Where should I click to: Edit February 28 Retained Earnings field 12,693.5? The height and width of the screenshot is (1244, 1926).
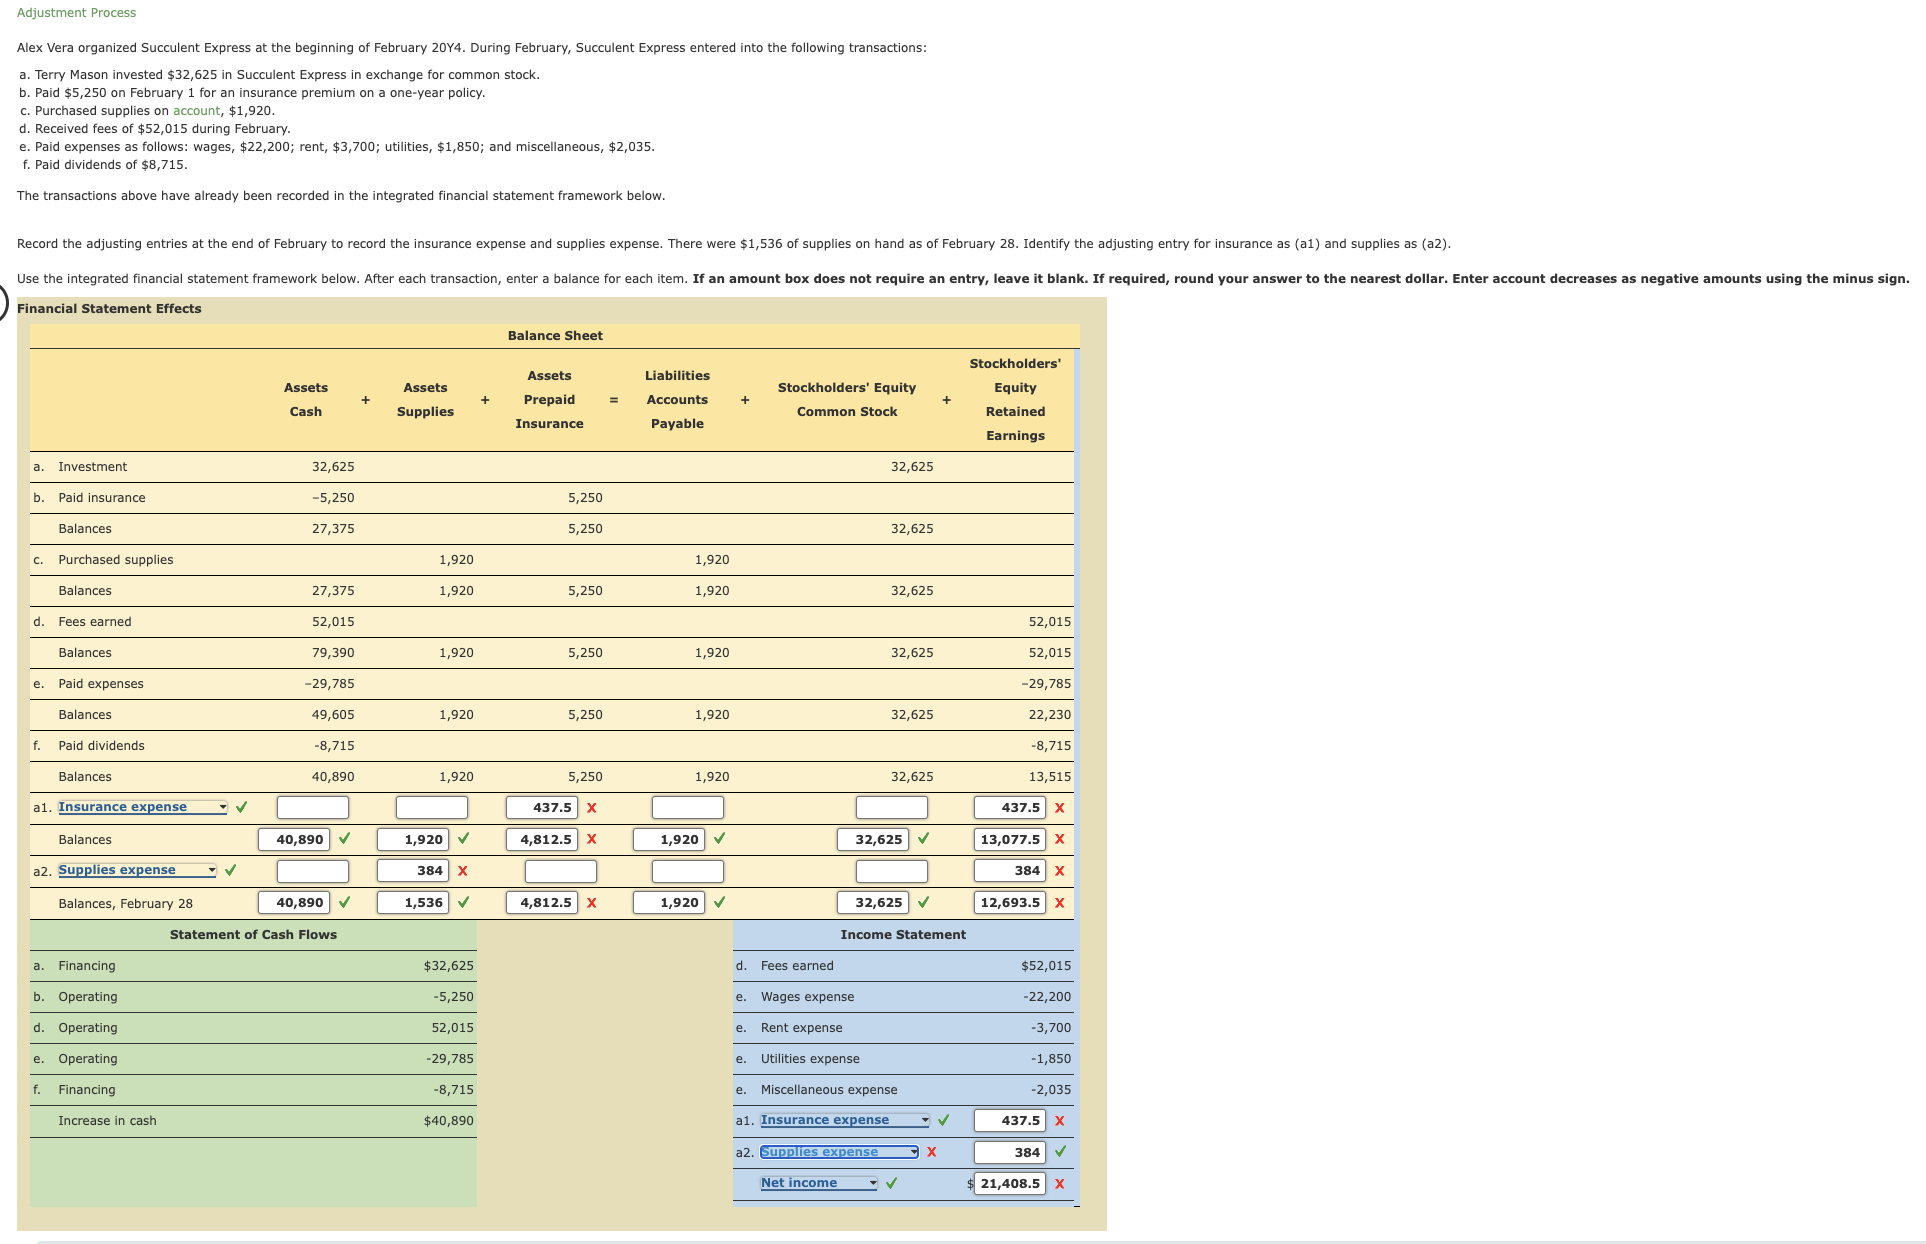coord(1010,903)
